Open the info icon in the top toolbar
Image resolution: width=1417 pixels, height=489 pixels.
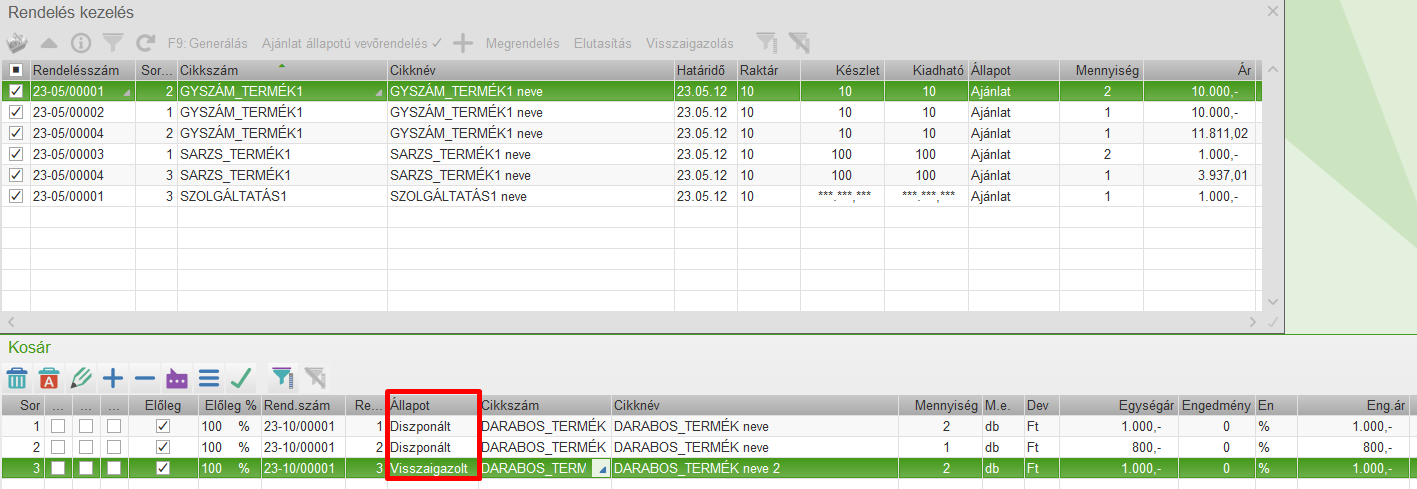(81, 43)
